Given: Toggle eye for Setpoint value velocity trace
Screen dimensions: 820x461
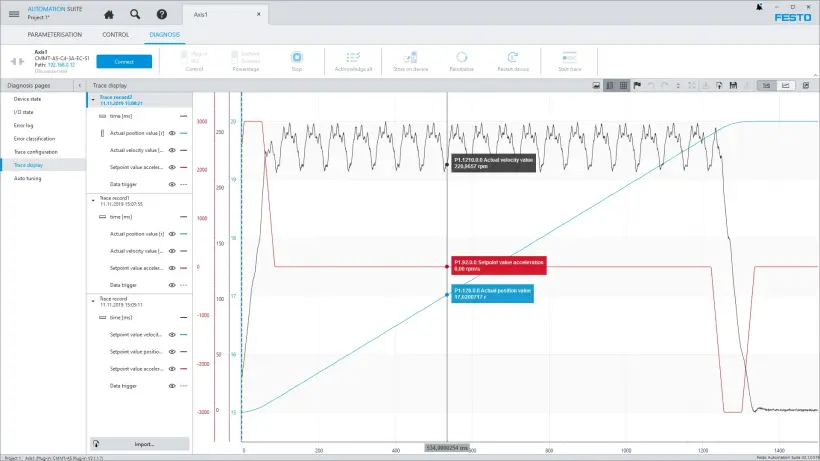Looking at the screenshot, I should 172,335.
